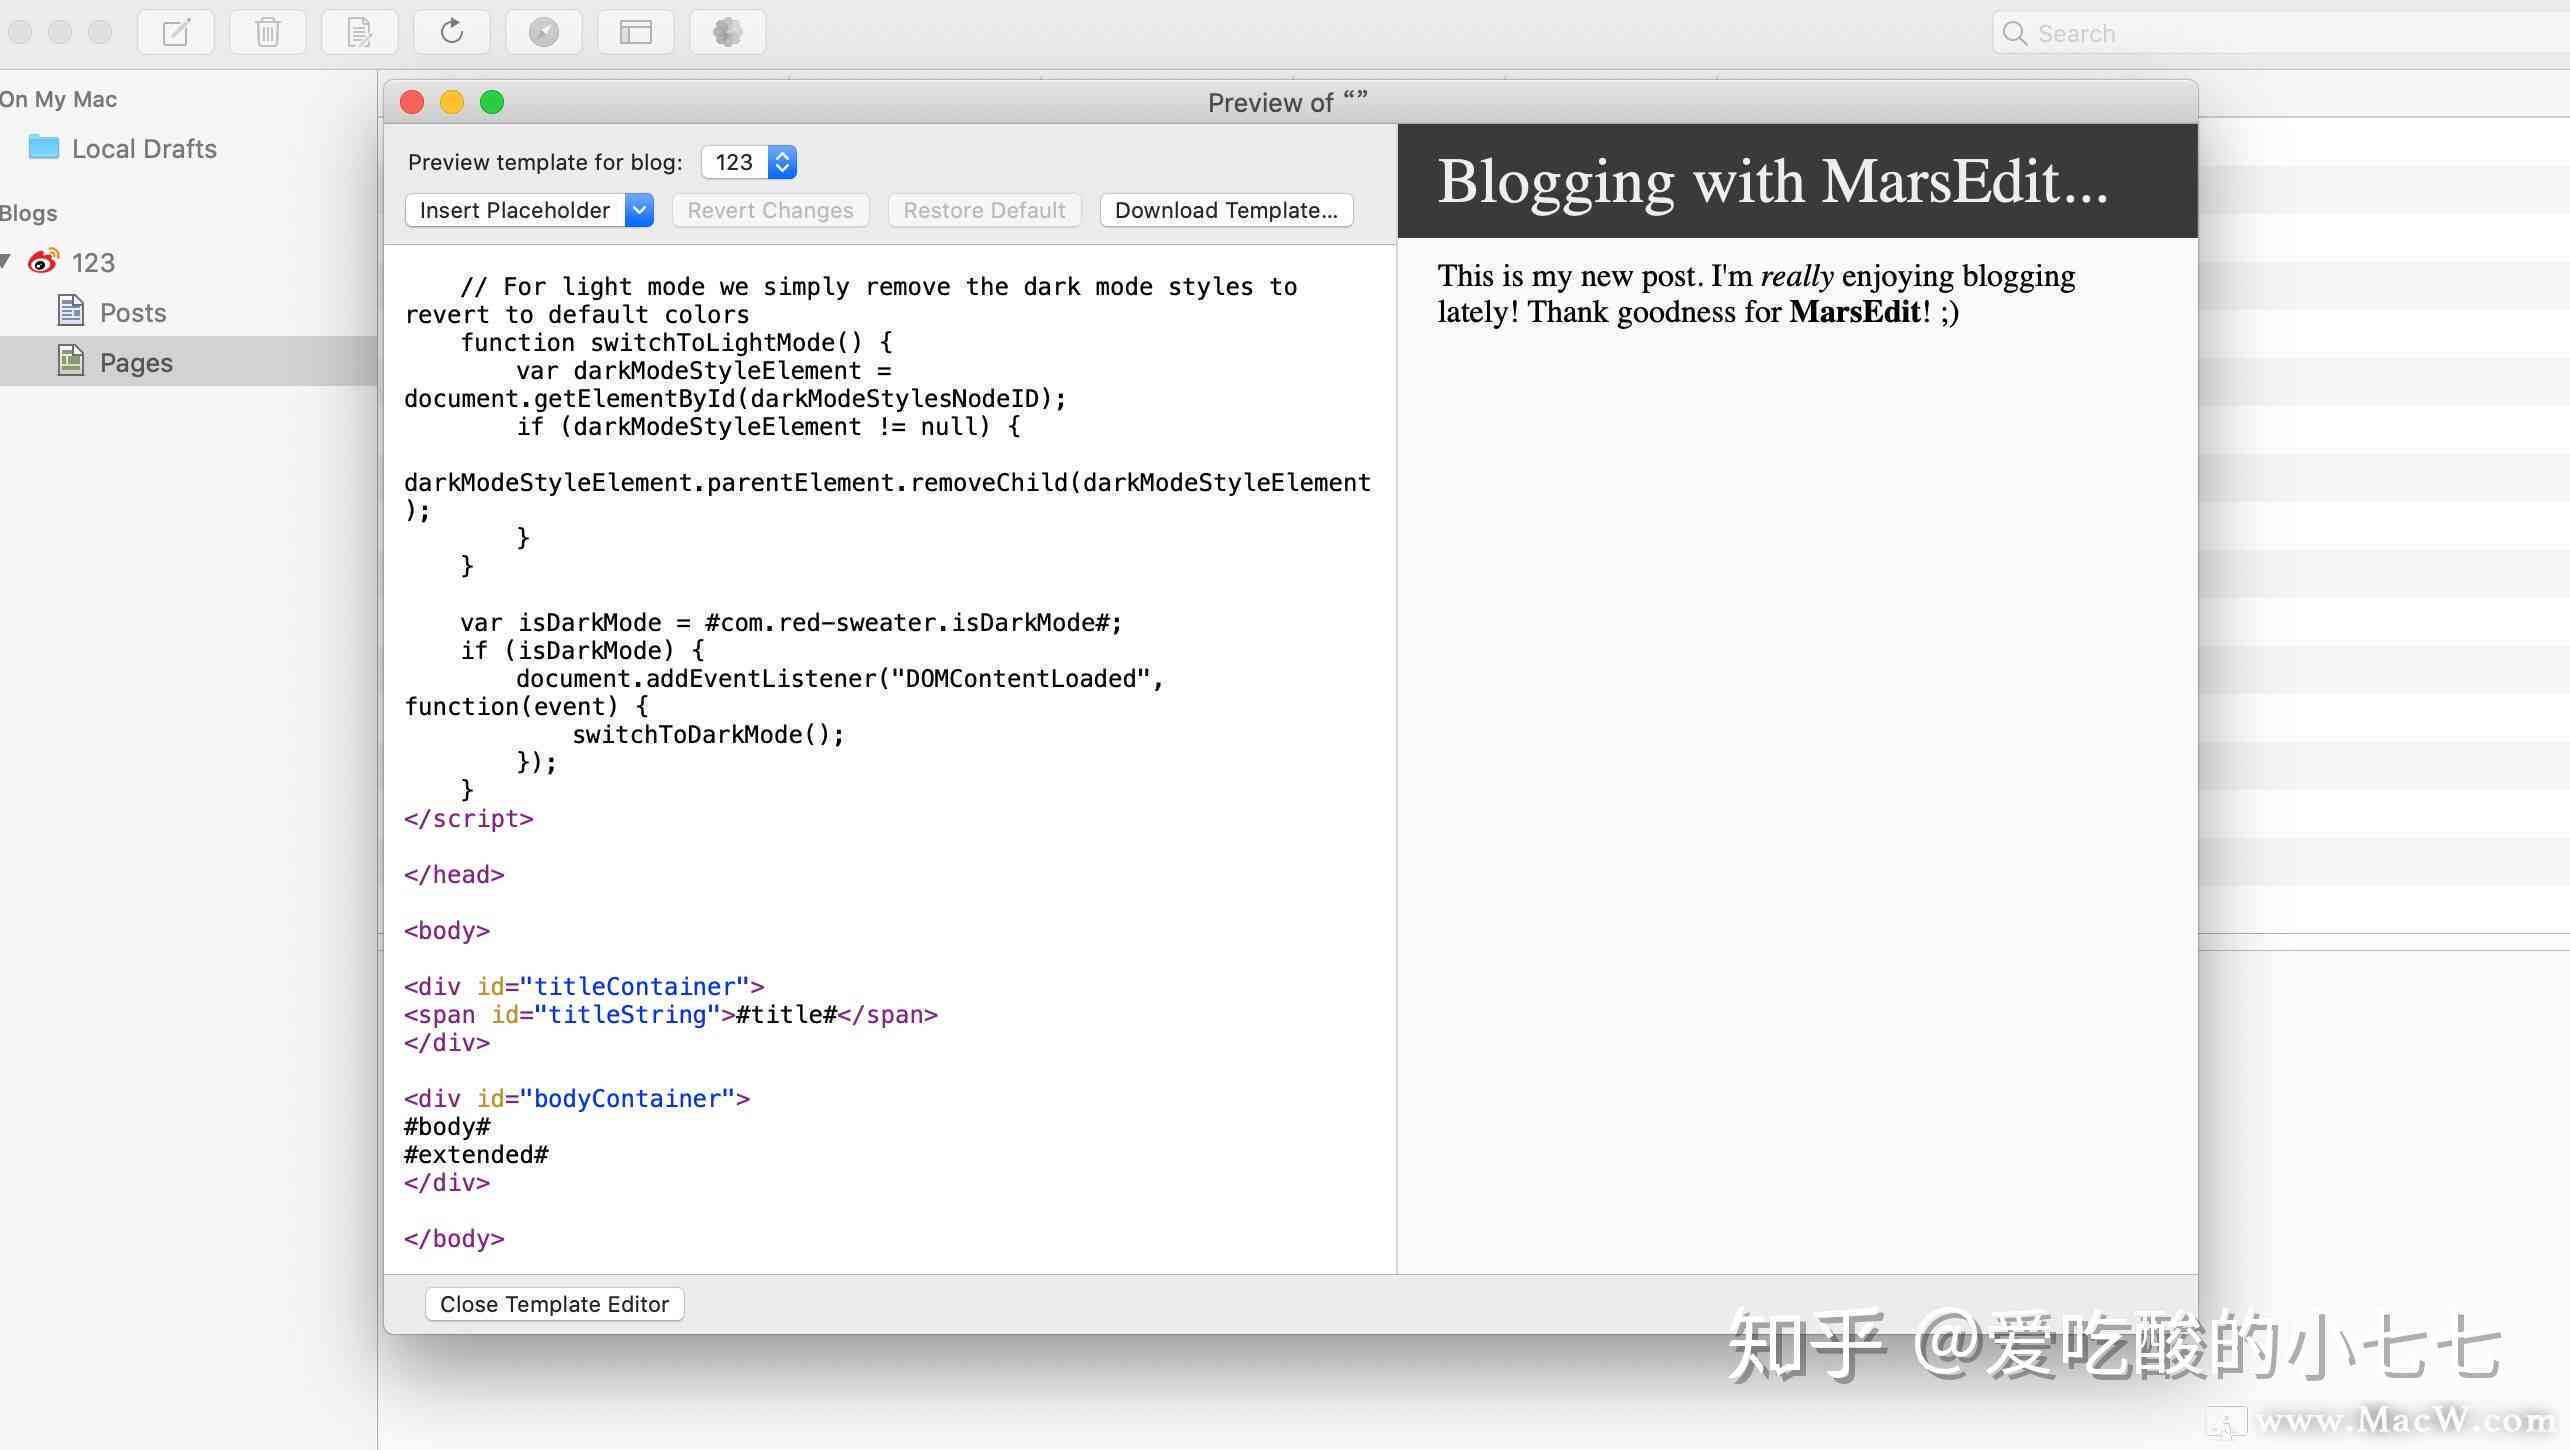Click the "Preview template for blog:" label
Image resolution: width=2570 pixels, height=1450 pixels.
[x=545, y=162]
